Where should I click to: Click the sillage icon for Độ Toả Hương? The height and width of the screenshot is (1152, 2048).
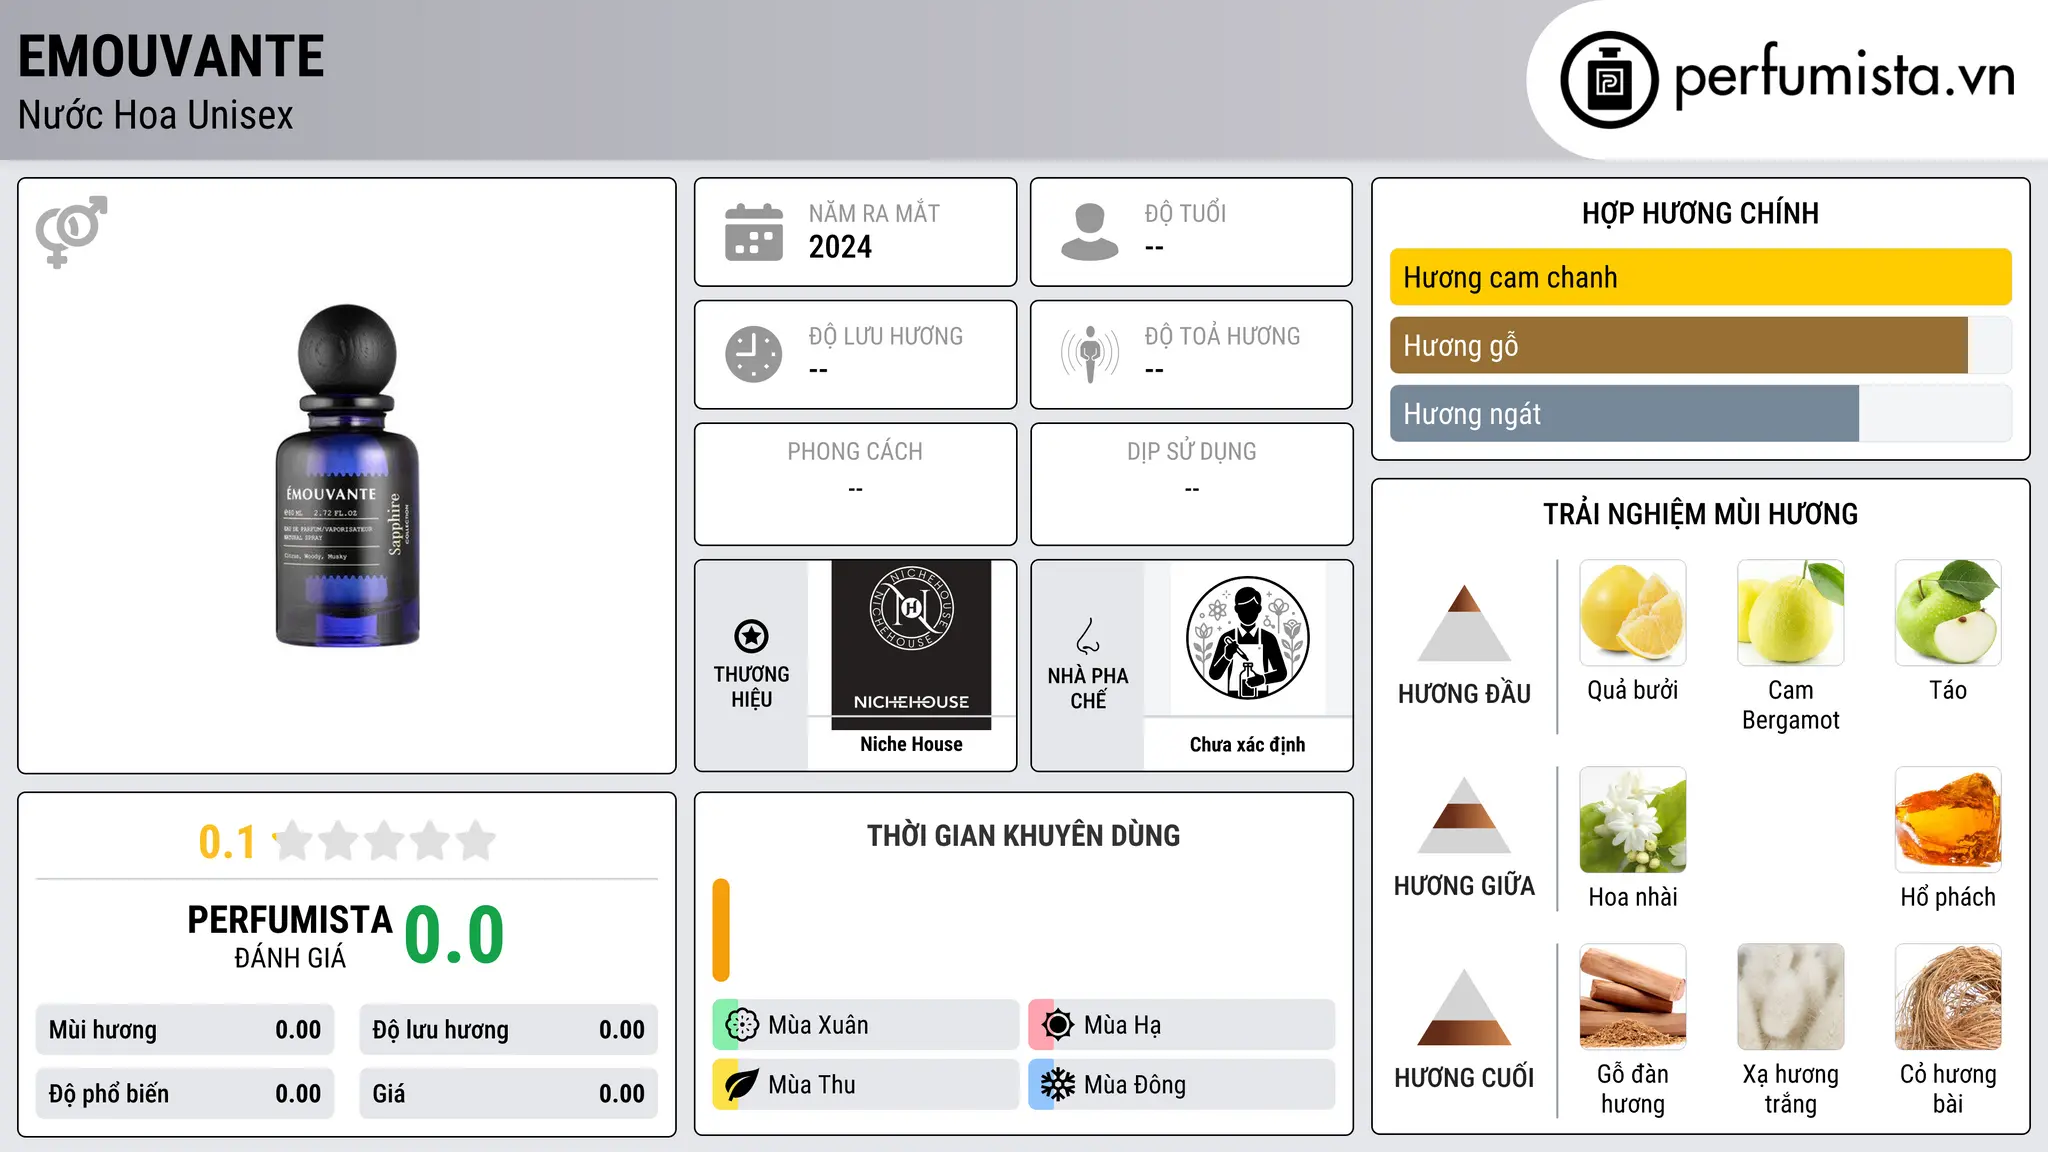point(1090,354)
